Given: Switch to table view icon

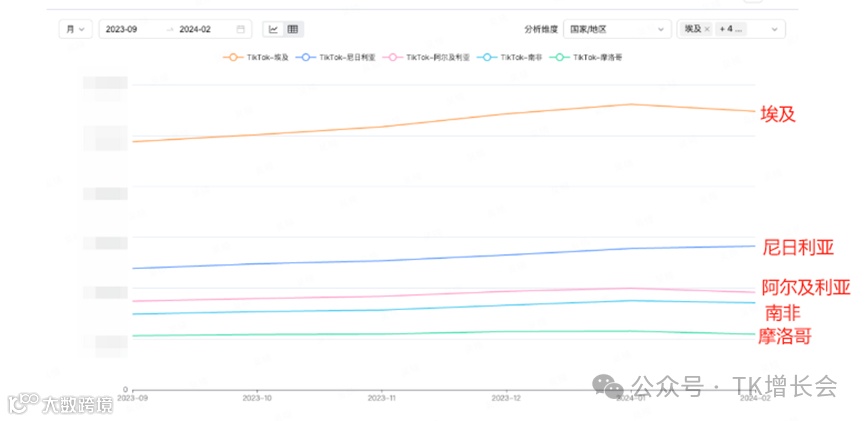Looking at the screenshot, I should (293, 29).
